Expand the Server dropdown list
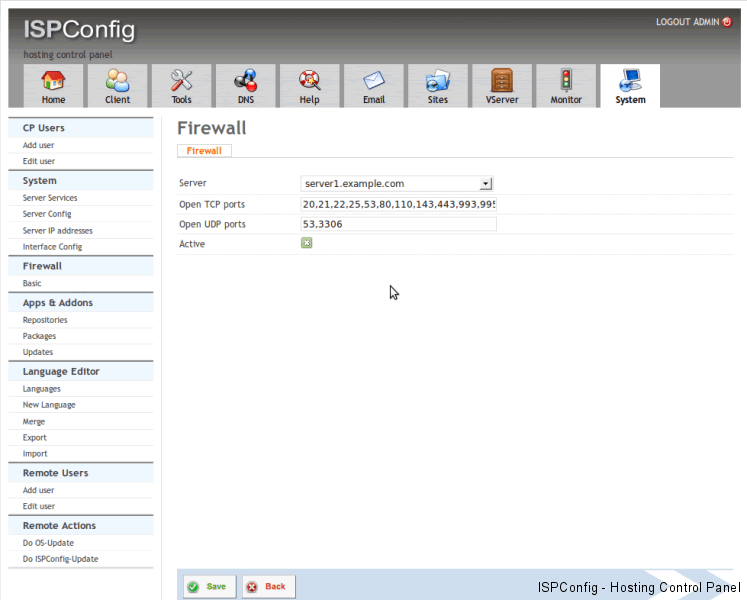Viewport: 747px width, 600px height. (x=486, y=184)
